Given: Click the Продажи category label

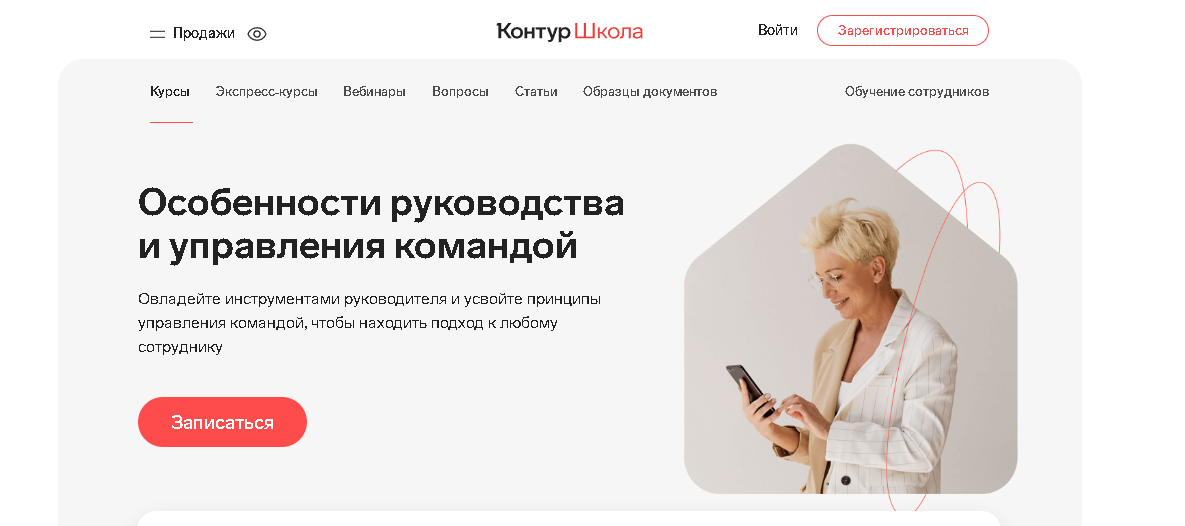Looking at the screenshot, I should pos(204,33).
